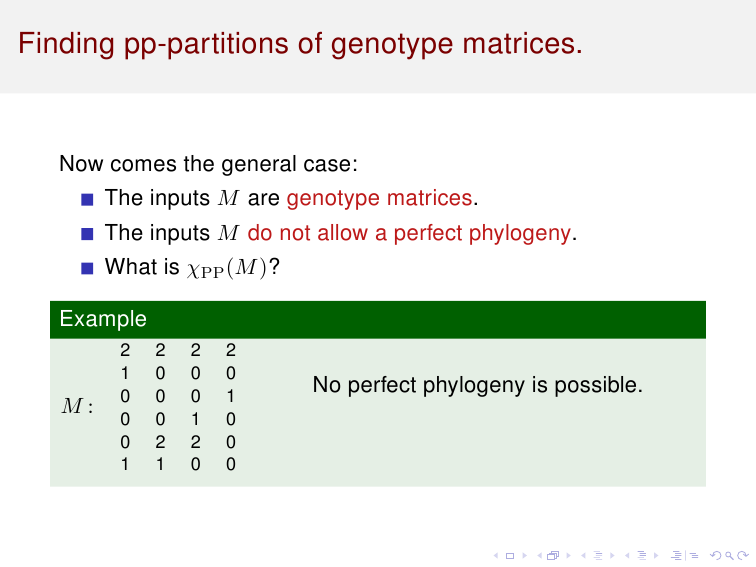Go to next slide arrow
The height and width of the screenshot is (567, 756).
525,555
